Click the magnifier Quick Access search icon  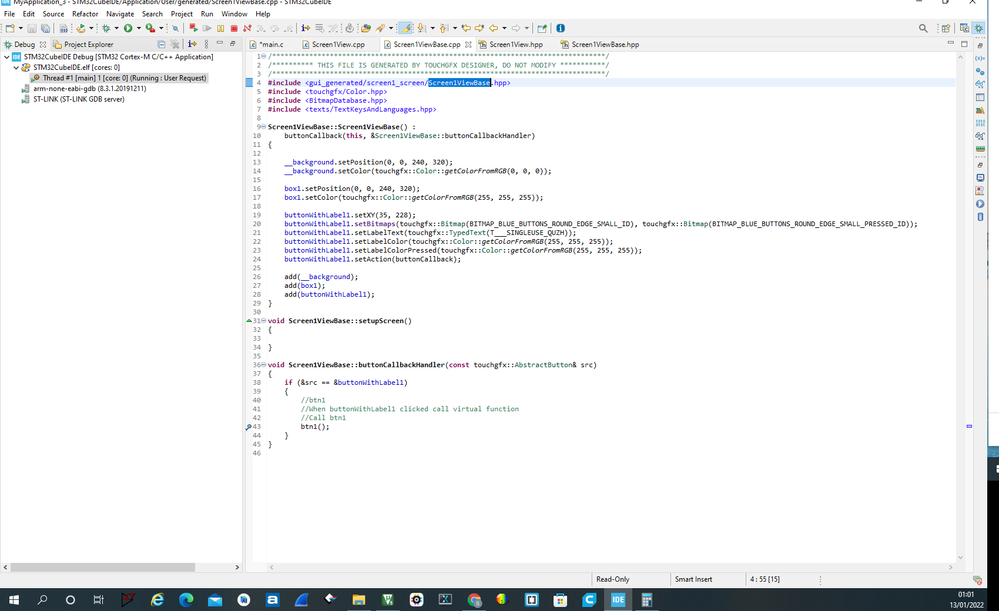tap(923, 28)
